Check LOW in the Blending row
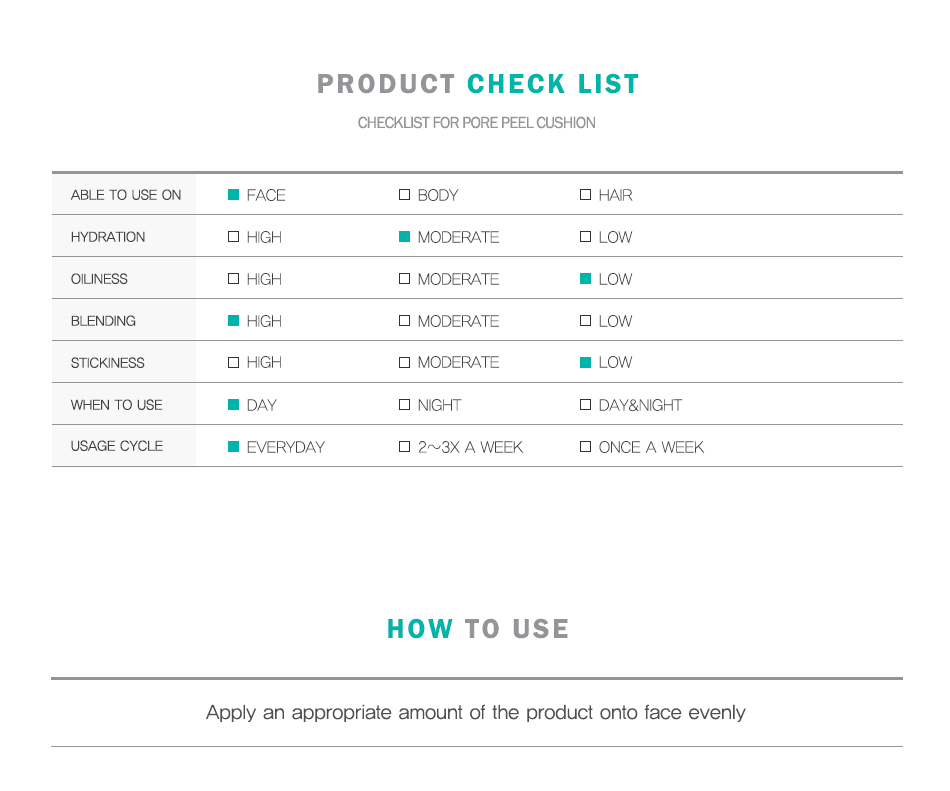Viewport: 950px width, 791px height. [586, 321]
